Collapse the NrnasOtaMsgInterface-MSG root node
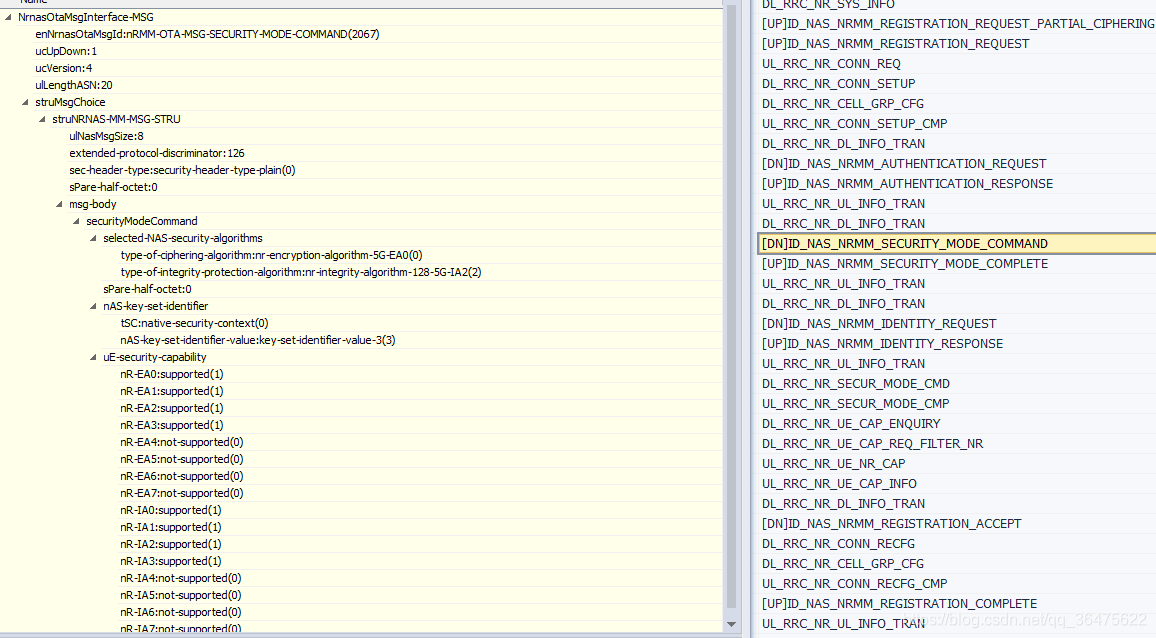This screenshot has width=1156, height=638. pos(8,17)
